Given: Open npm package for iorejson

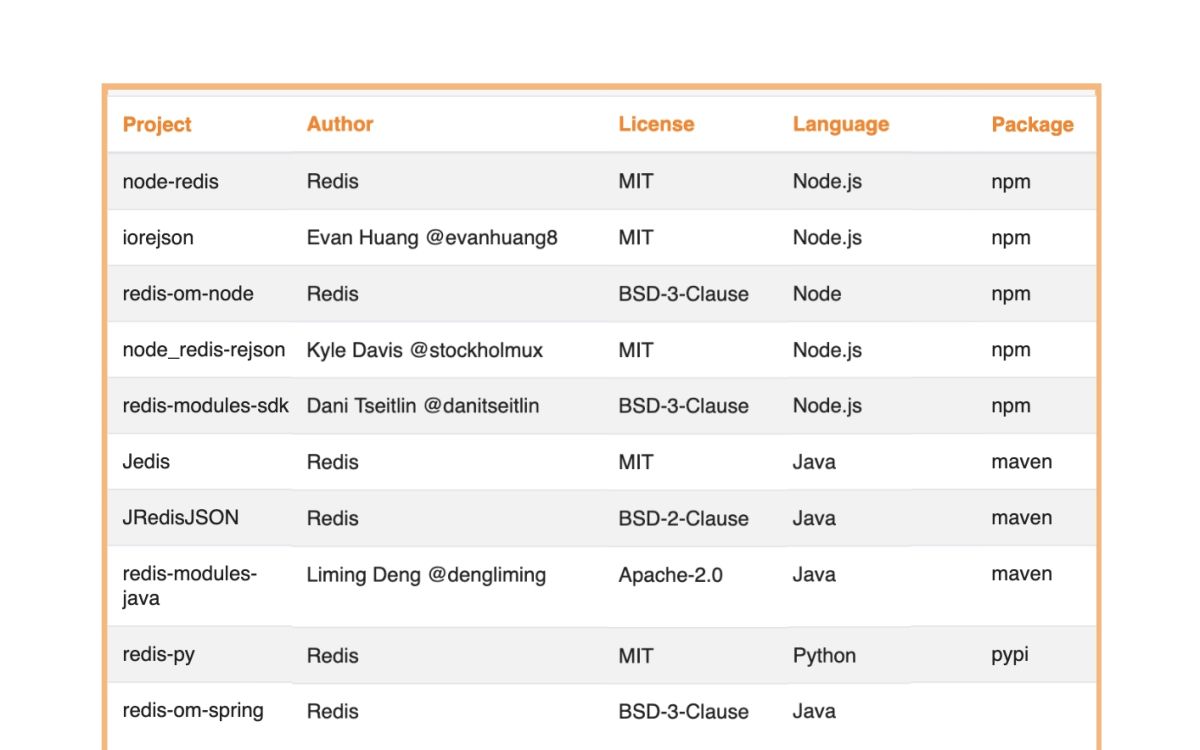Looking at the screenshot, I should coord(1011,239).
